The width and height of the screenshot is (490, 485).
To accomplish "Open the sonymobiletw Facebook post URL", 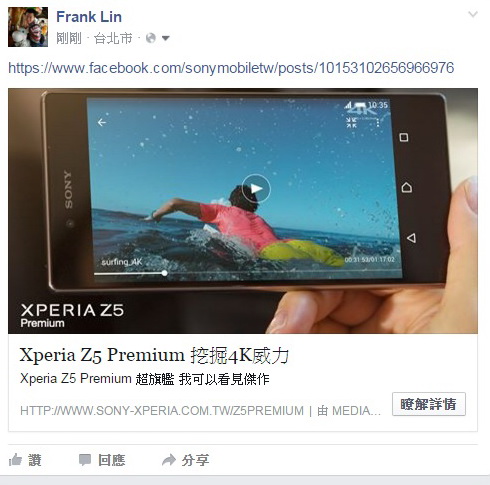I will click(231, 68).
